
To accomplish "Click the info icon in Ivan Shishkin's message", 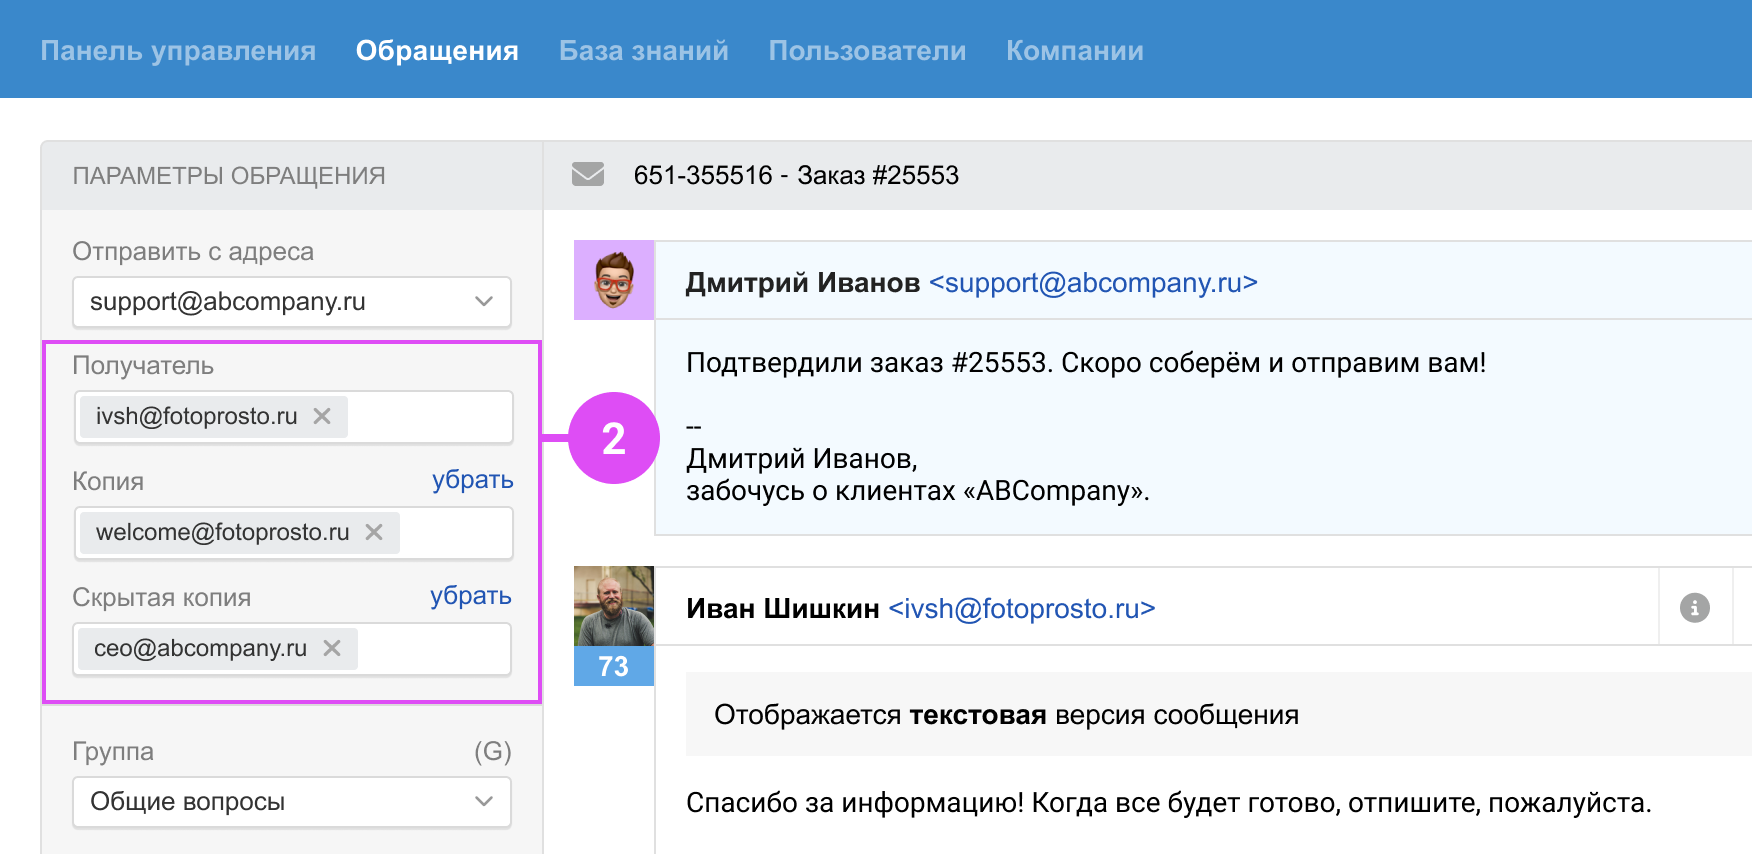I will 1694,608.
